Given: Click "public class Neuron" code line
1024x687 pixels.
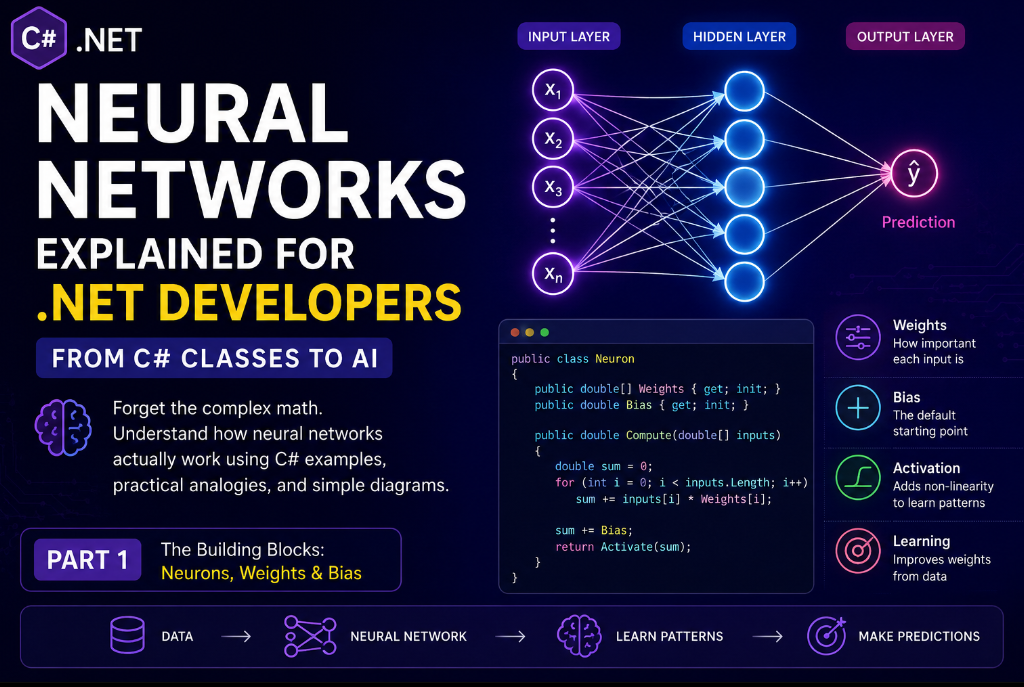Looking at the screenshot, I should [x=573, y=359].
